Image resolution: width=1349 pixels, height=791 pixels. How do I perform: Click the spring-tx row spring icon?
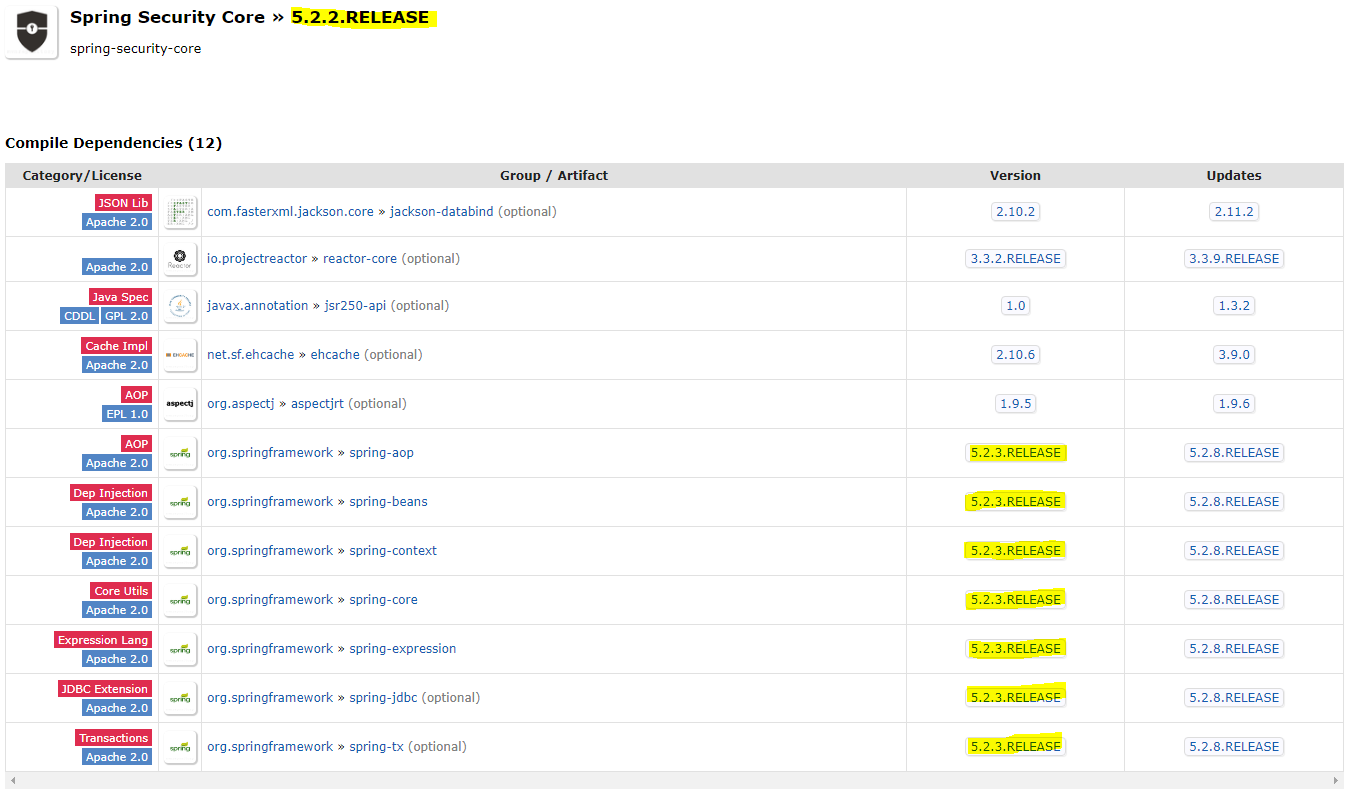(181, 747)
